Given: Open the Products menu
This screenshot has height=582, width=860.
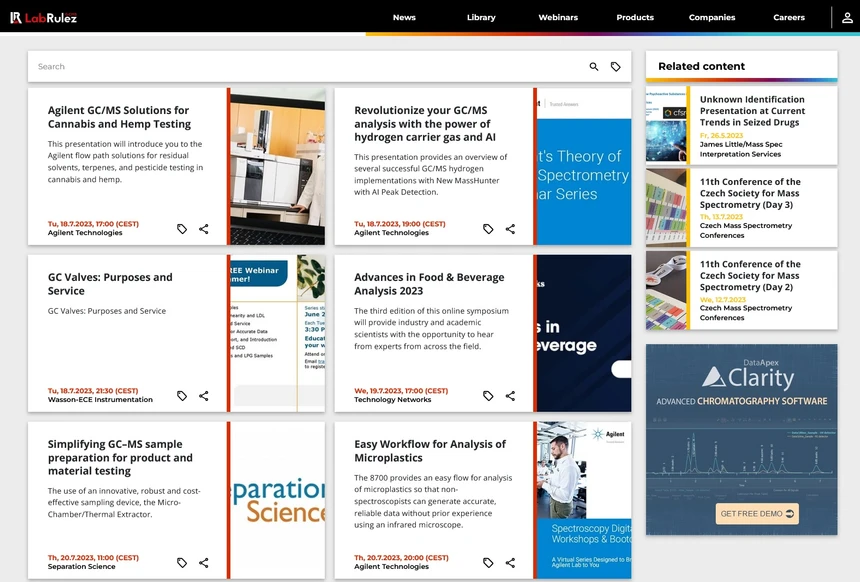Looking at the screenshot, I should tap(635, 18).
